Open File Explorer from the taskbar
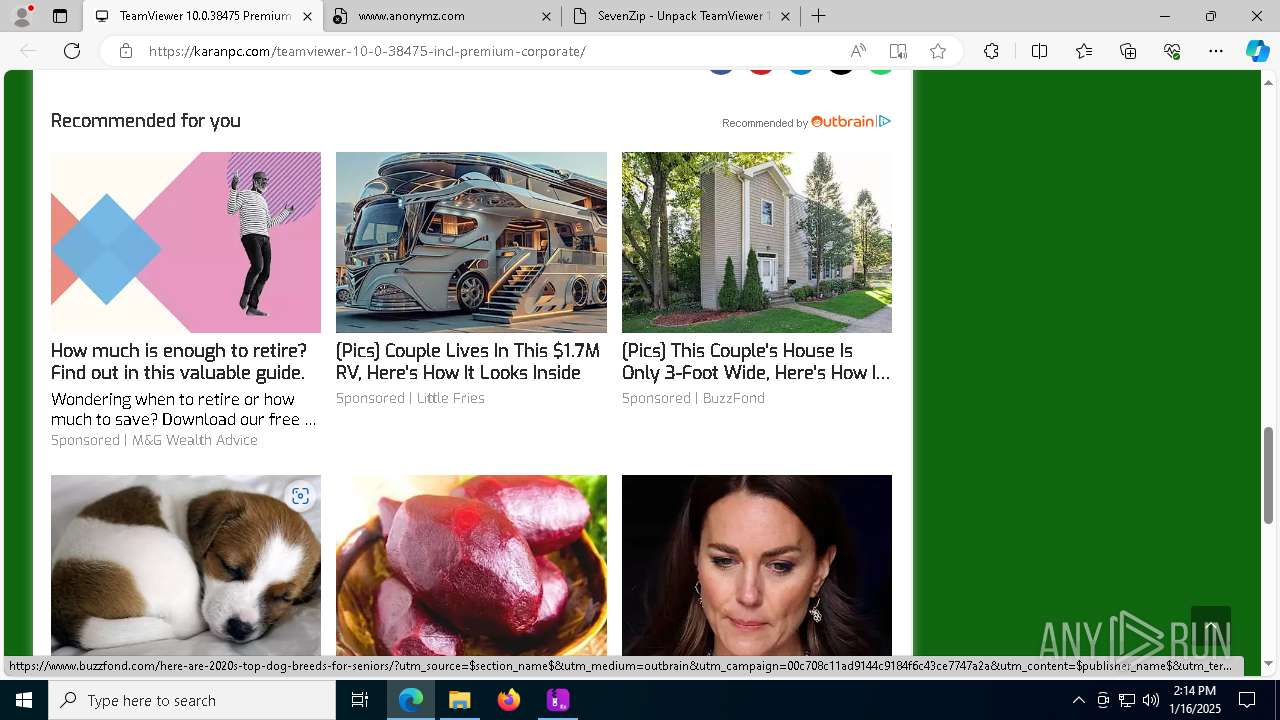Screen dimensions: 1280x720 point(460,700)
